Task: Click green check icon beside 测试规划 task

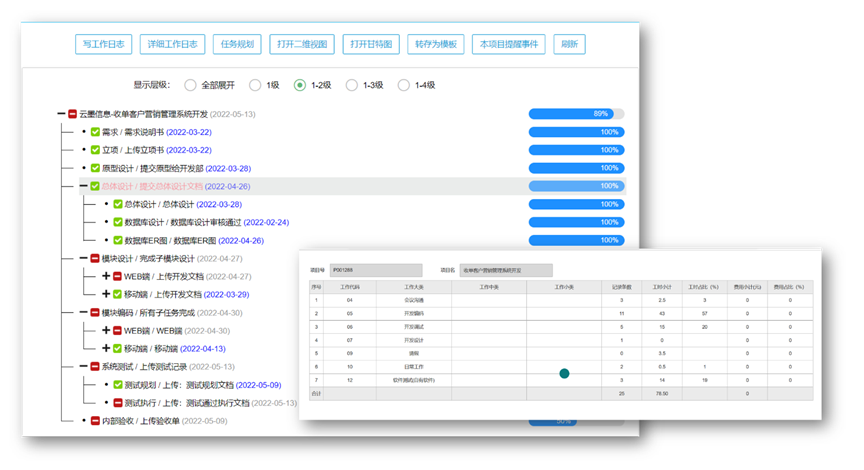Action: point(118,385)
